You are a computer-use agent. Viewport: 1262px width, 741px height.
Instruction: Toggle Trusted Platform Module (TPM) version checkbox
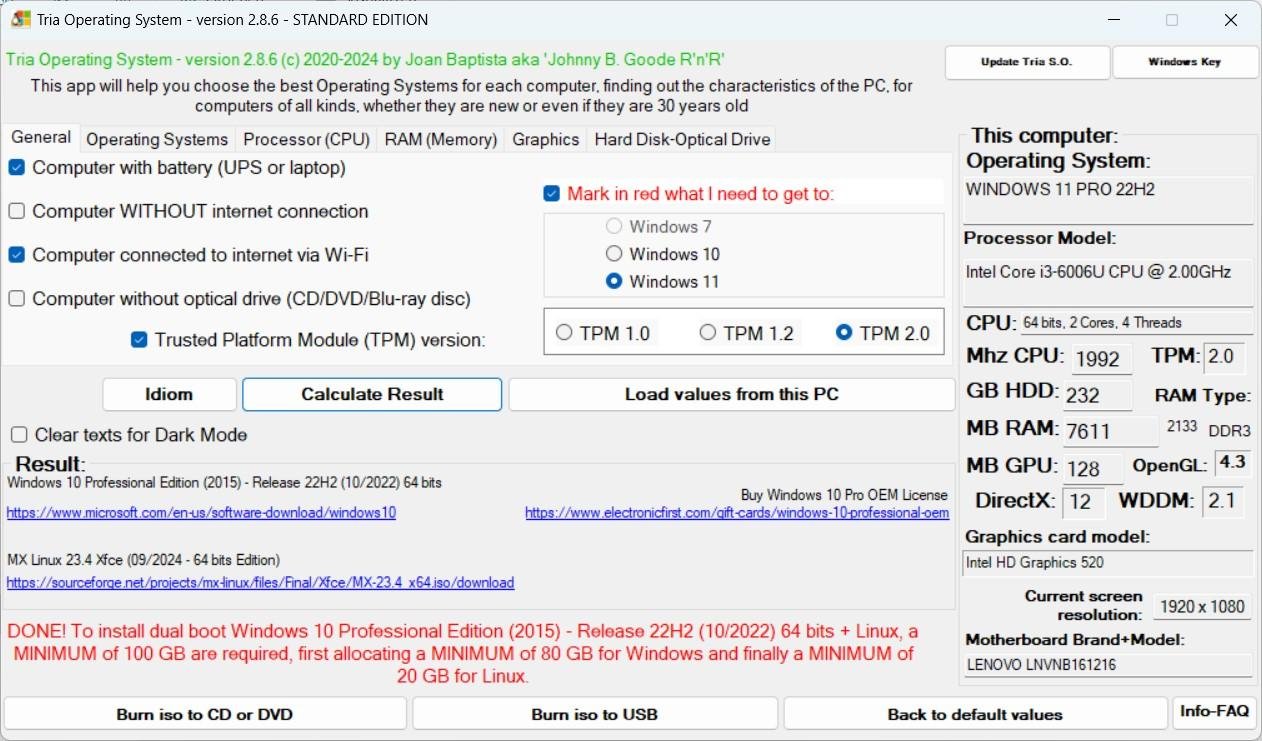139,340
